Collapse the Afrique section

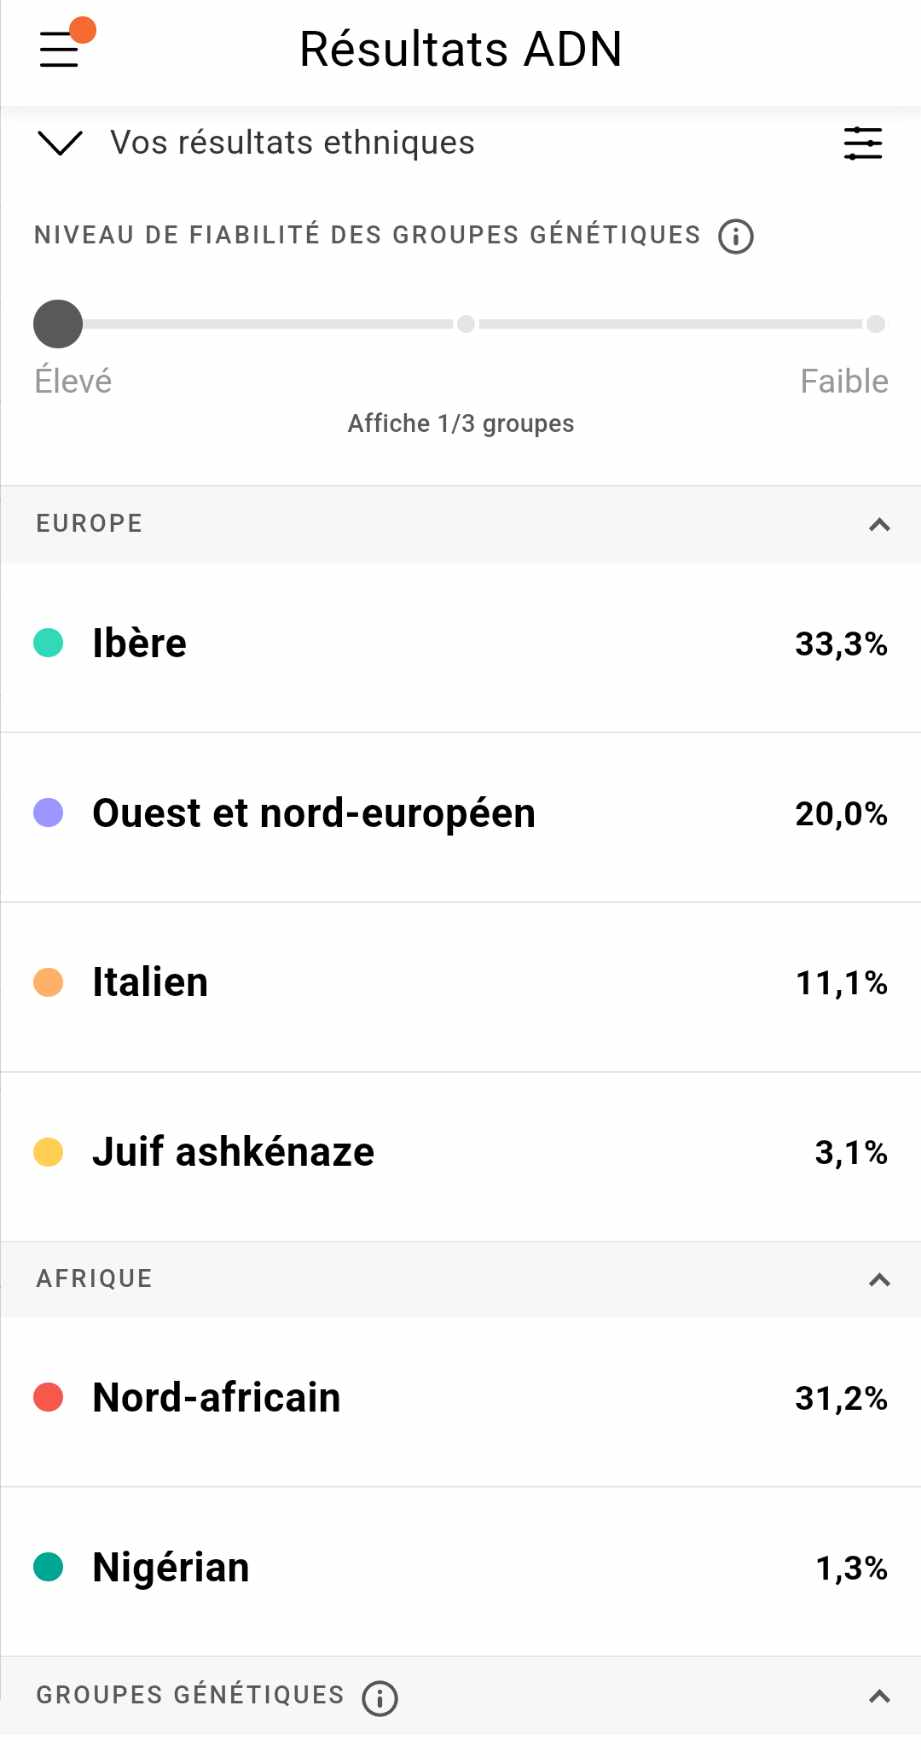(x=879, y=1280)
